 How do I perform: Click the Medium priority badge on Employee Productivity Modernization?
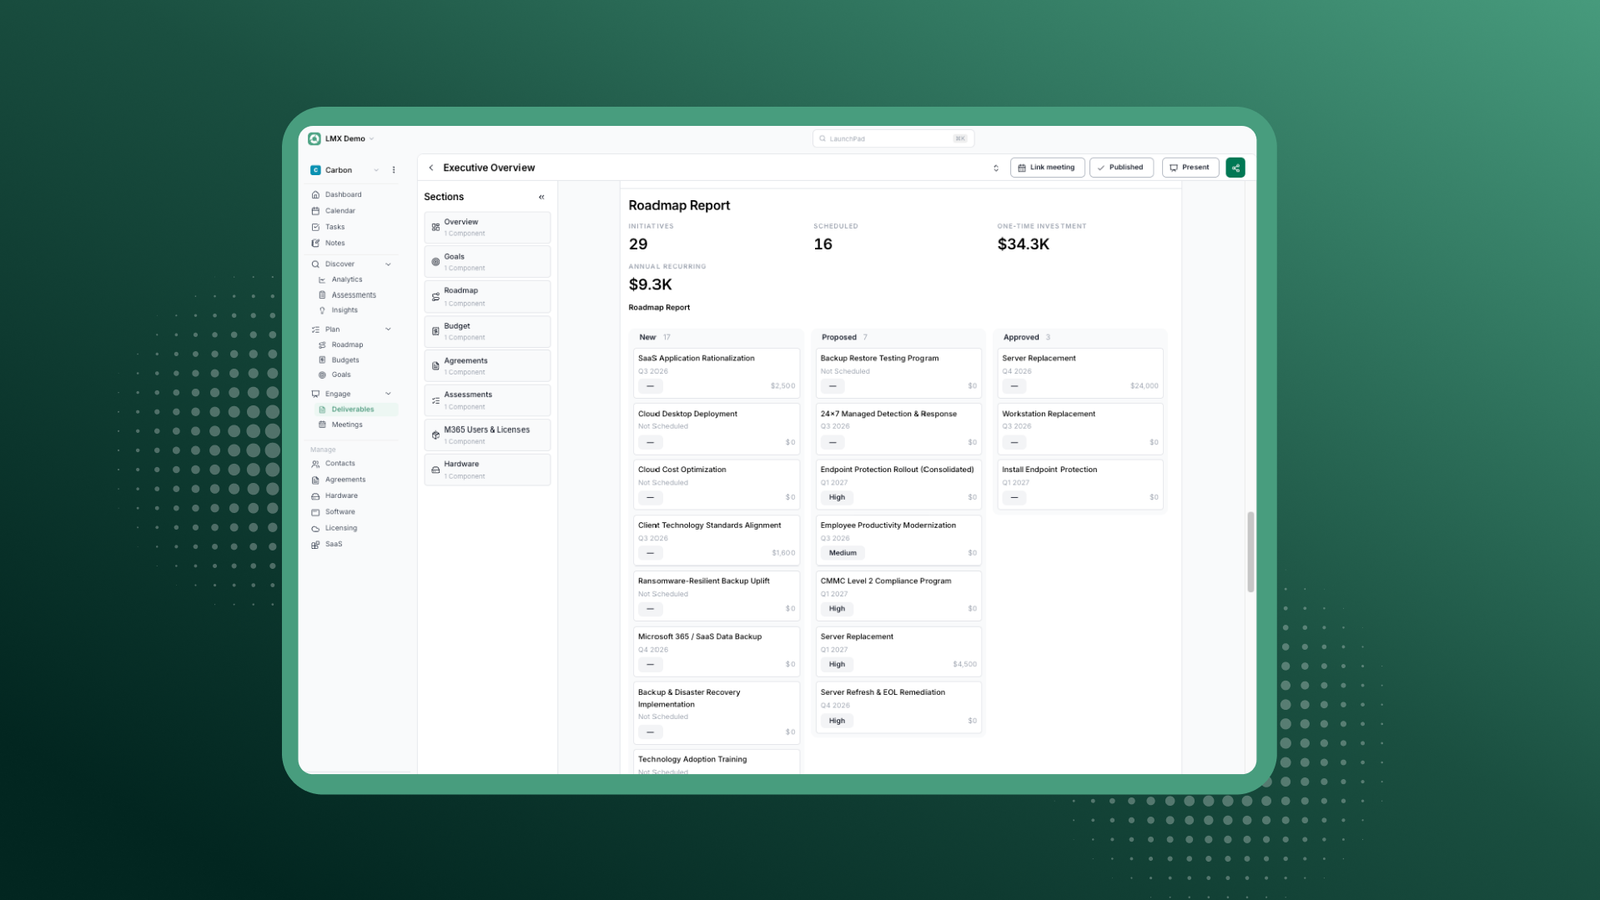click(842, 553)
